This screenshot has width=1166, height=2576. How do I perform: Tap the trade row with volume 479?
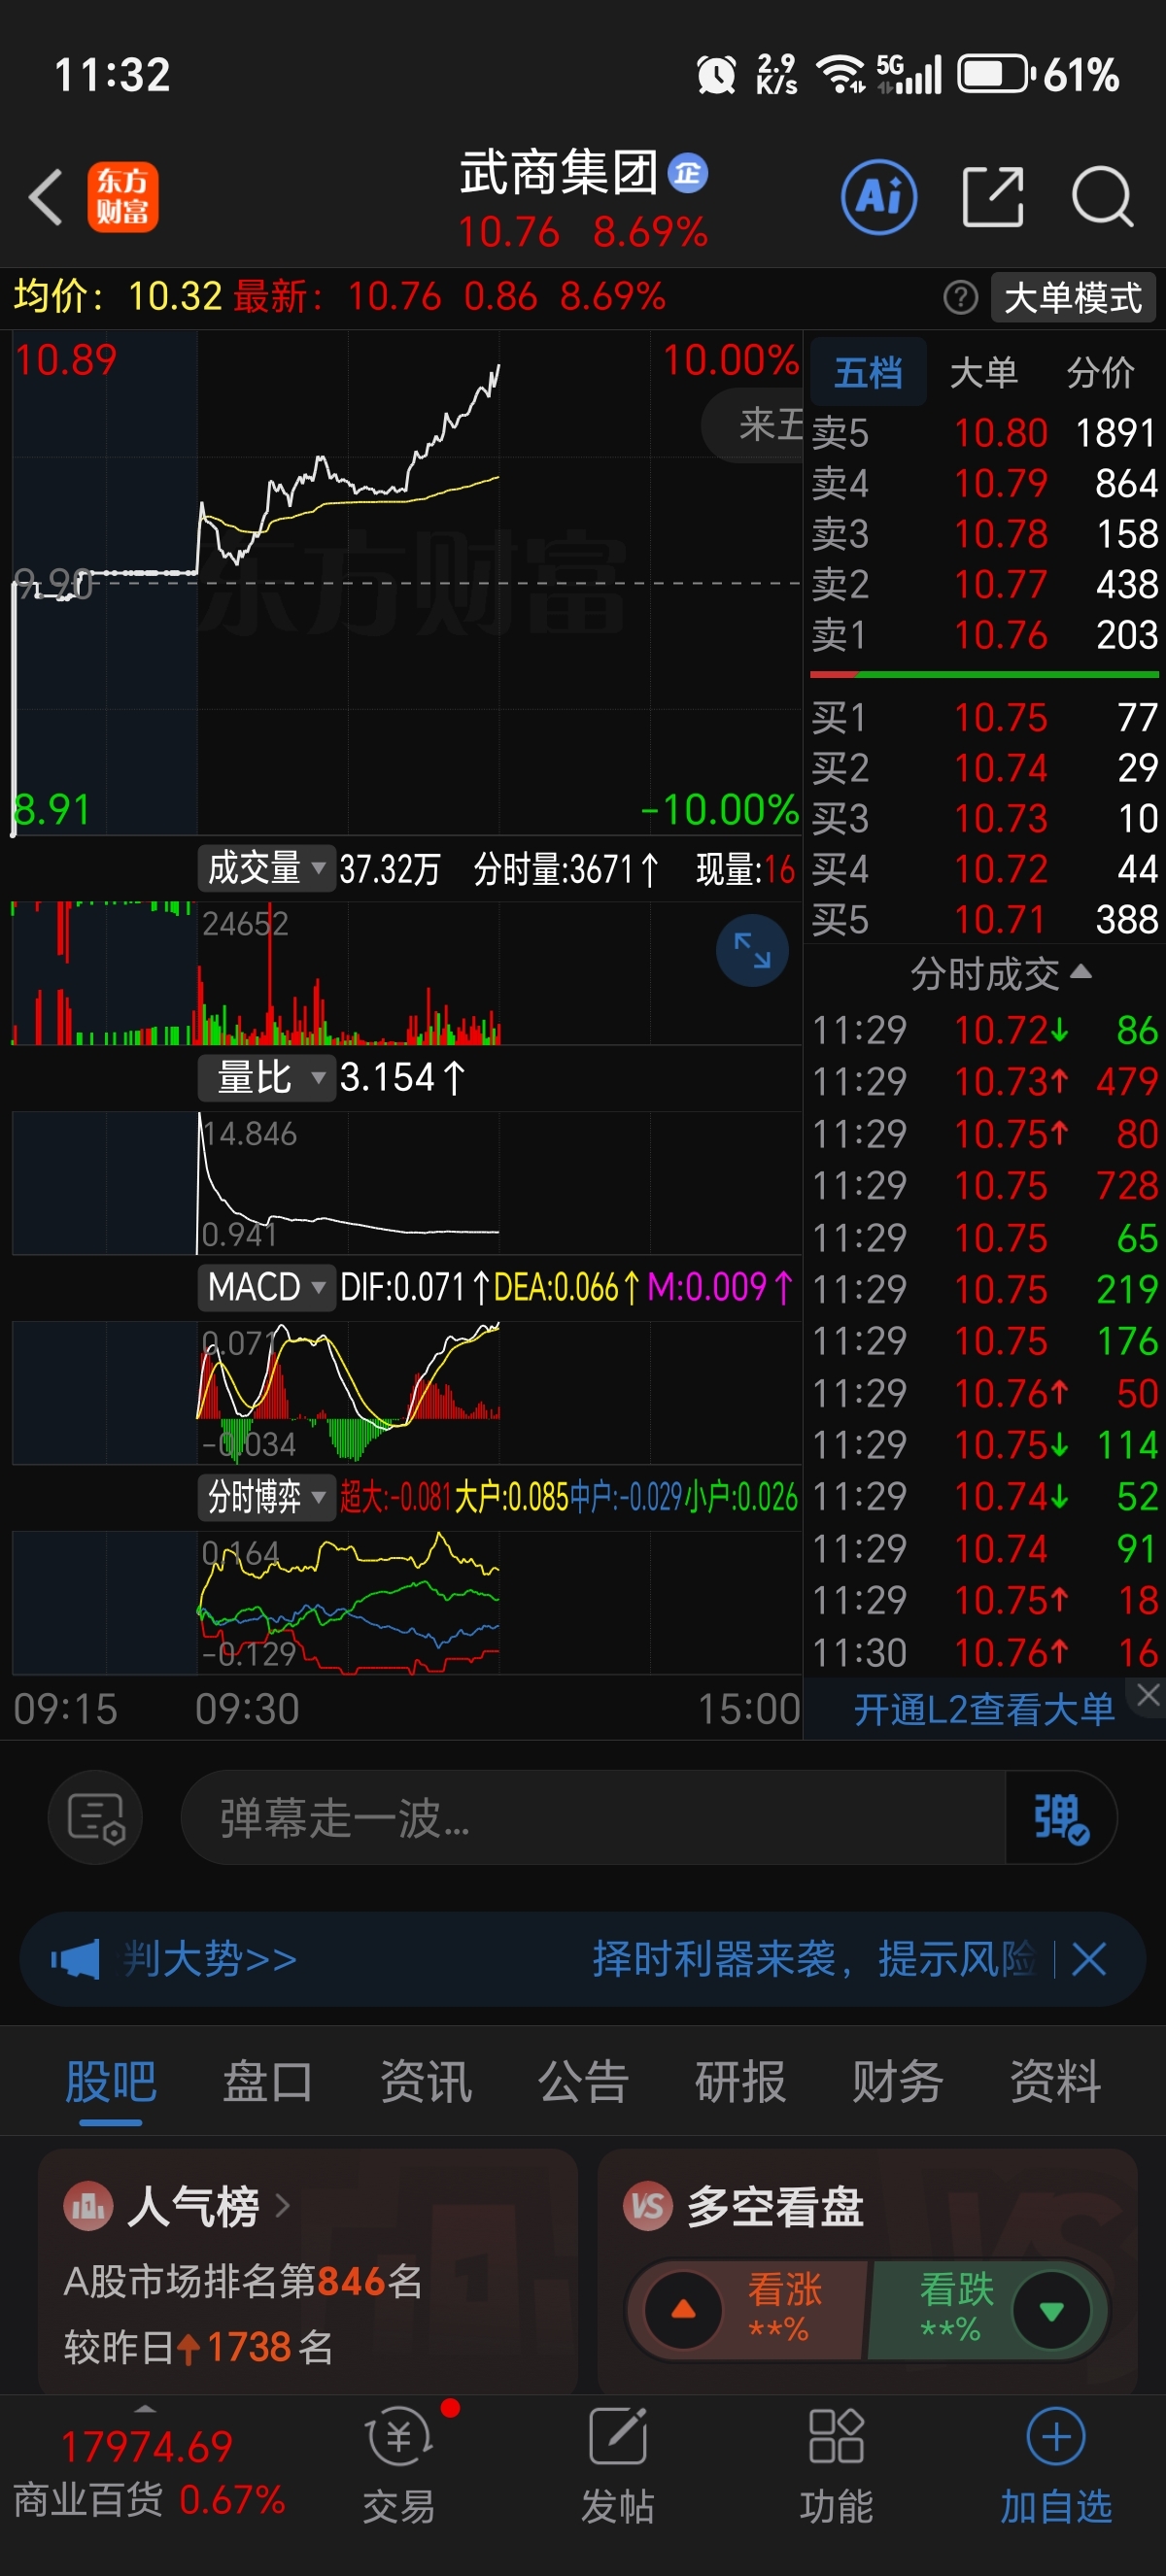(984, 1081)
